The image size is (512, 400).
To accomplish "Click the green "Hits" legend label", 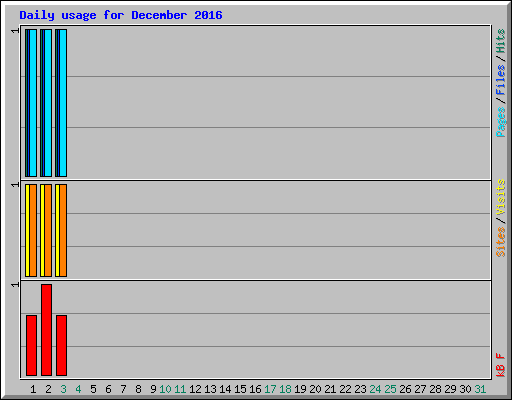I will 501,41.
